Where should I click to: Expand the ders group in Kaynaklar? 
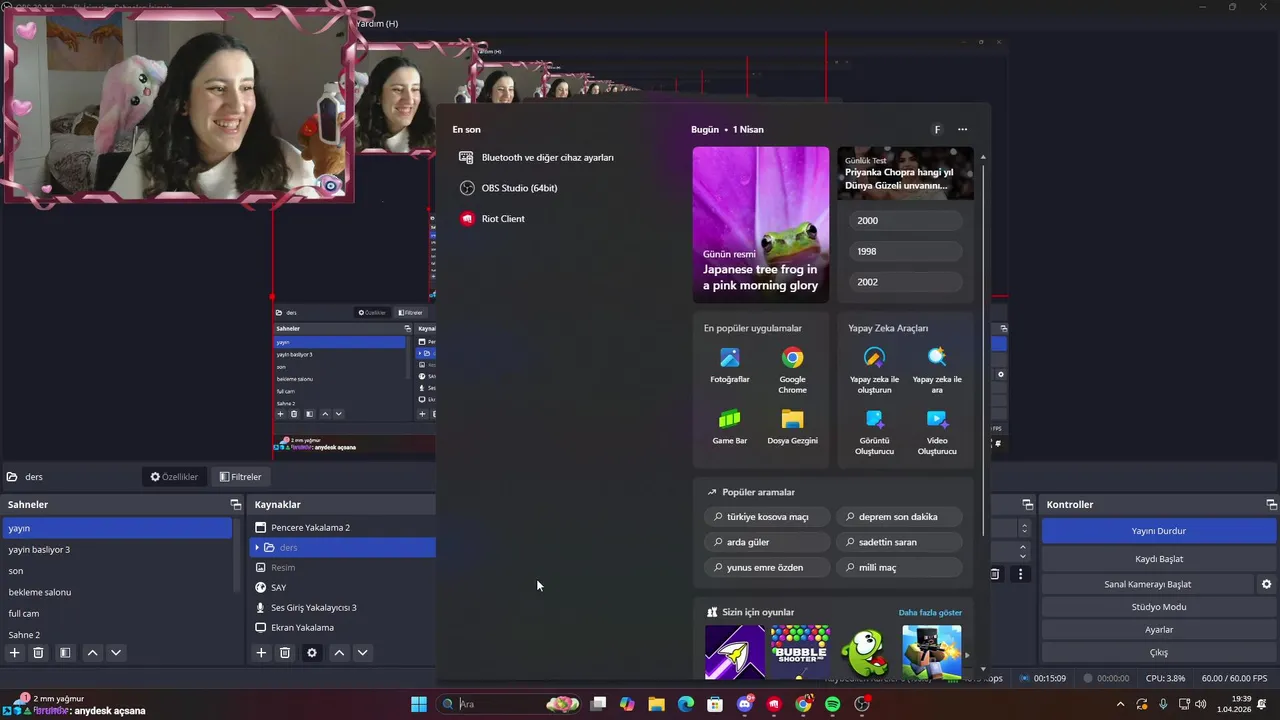[257, 547]
